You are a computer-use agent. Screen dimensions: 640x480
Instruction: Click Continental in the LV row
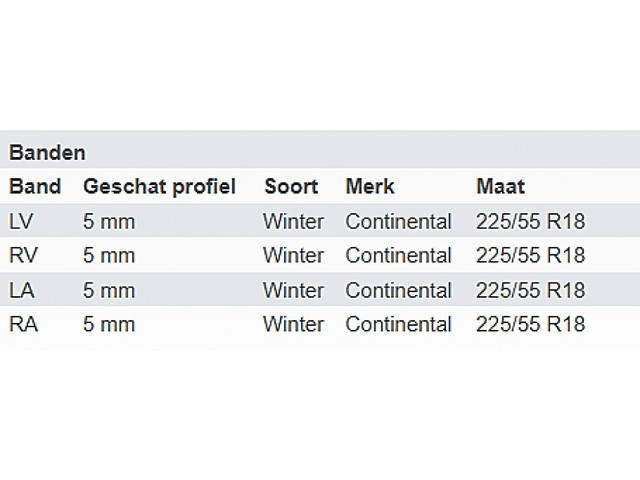tap(398, 221)
